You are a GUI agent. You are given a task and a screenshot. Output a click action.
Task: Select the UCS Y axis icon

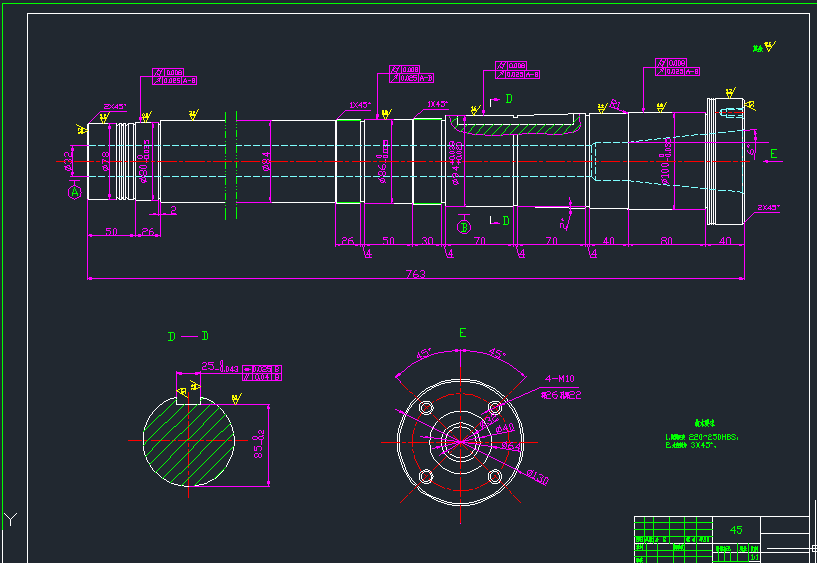point(10,519)
